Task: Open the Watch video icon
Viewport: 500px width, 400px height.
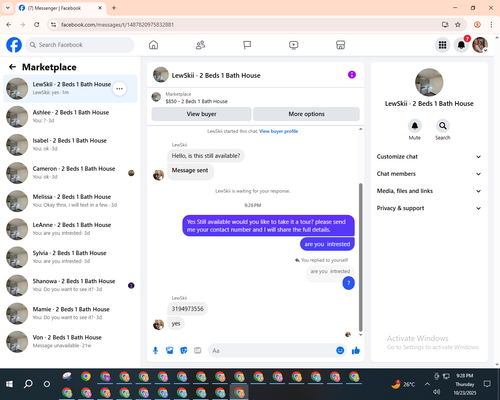Action: [294, 45]
